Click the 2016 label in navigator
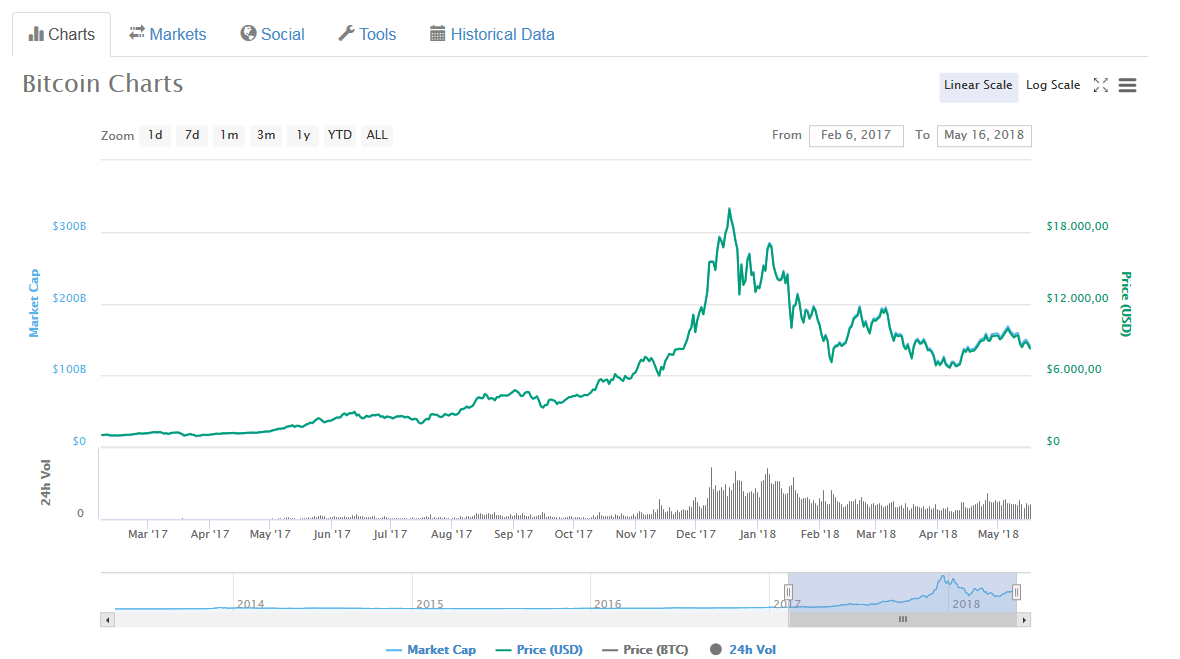This screenshot has height=659, width=1180. (x=607, y=604)
